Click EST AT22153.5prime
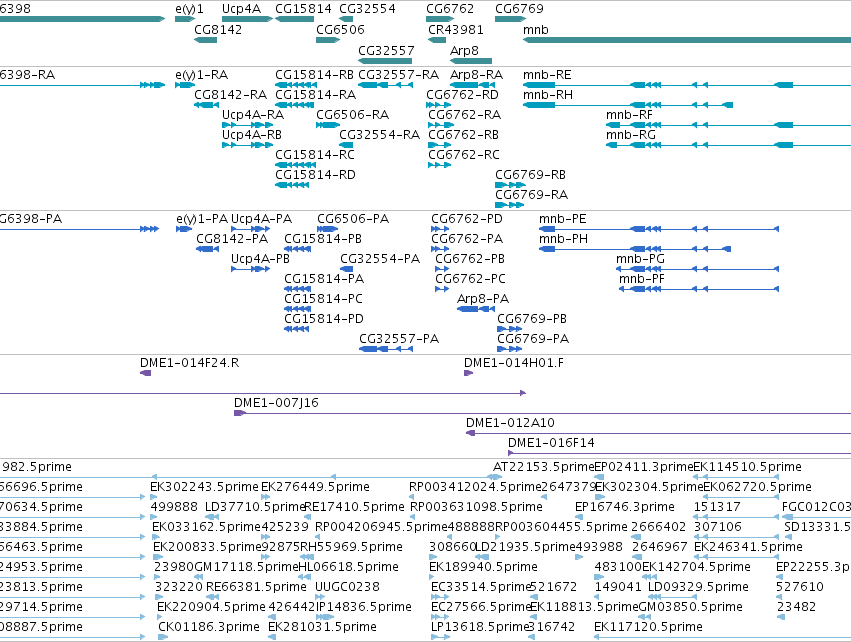 tap(543, 467)
